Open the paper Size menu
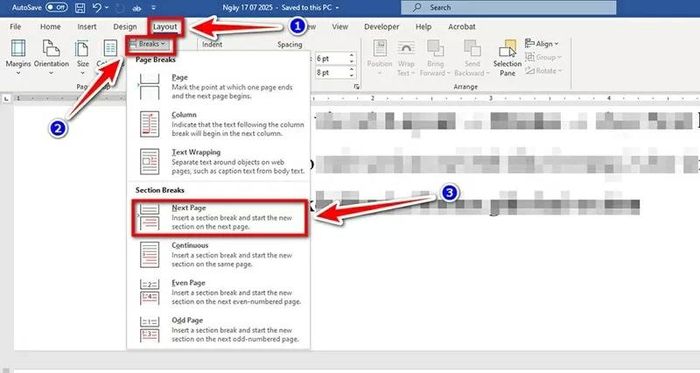Viewport: 700px width, 373px height. (83, 57)
